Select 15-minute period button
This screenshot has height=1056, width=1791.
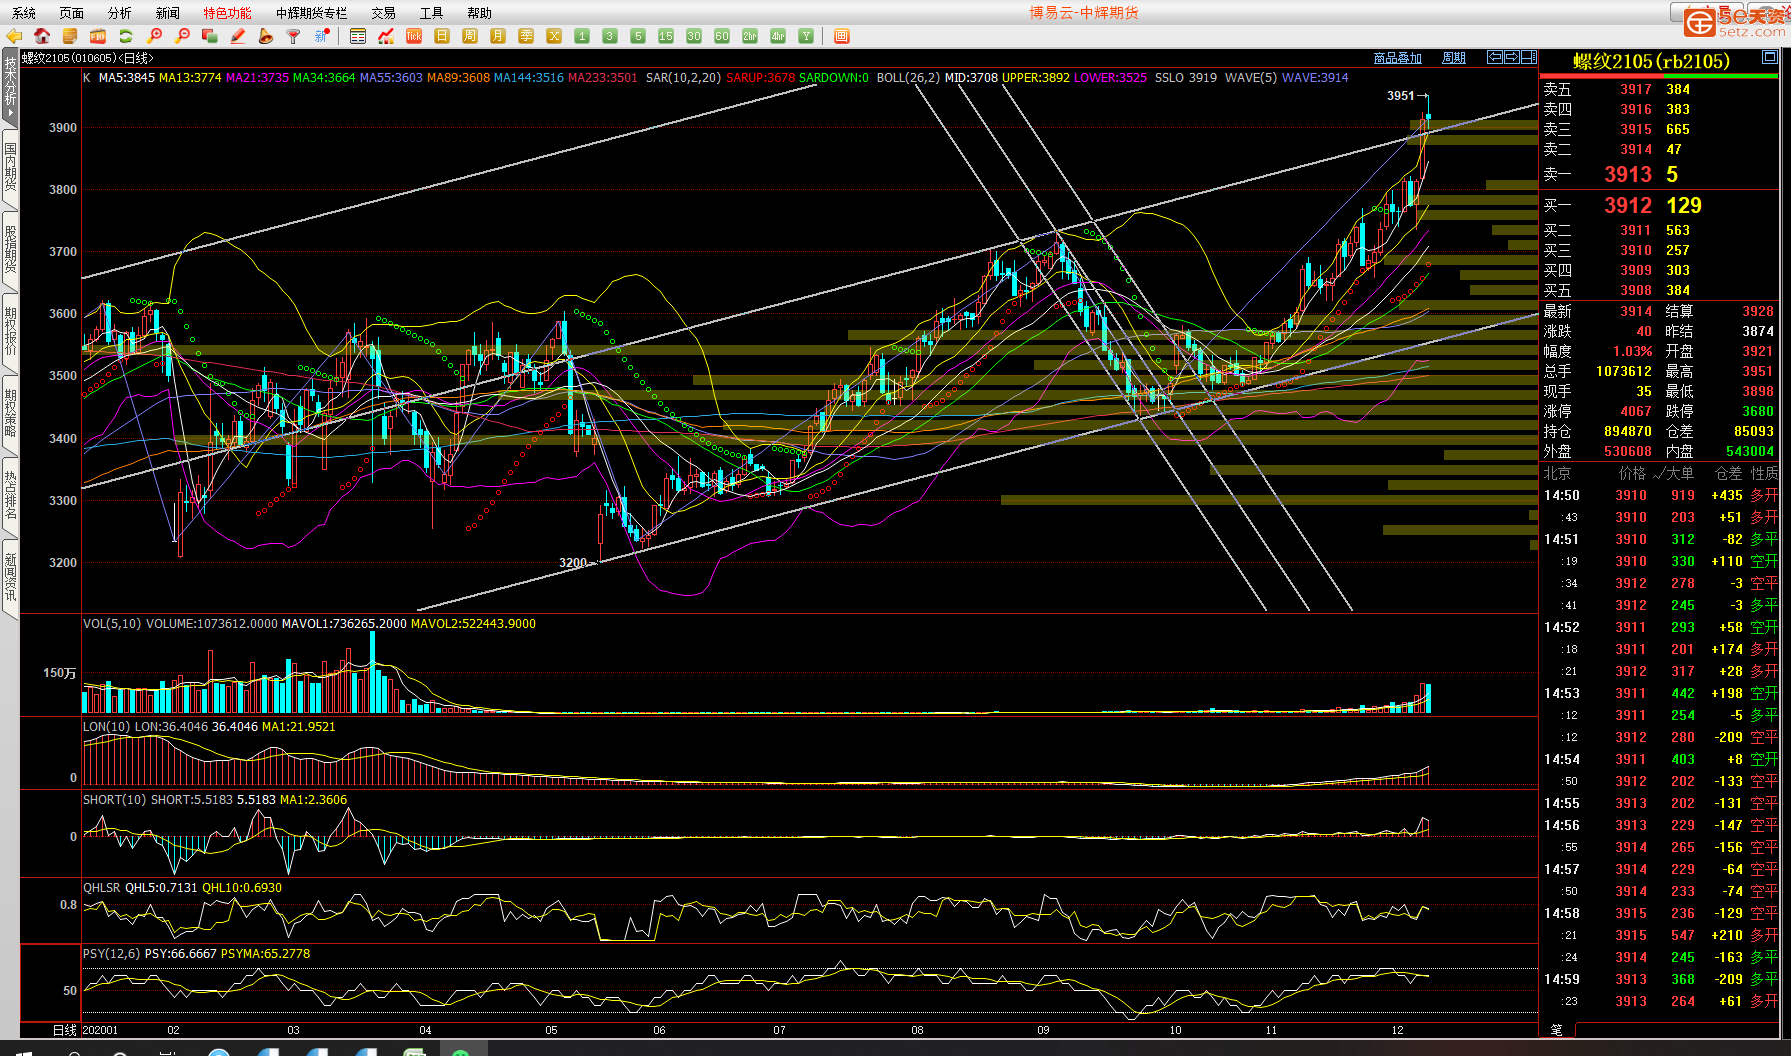[666, 36]
